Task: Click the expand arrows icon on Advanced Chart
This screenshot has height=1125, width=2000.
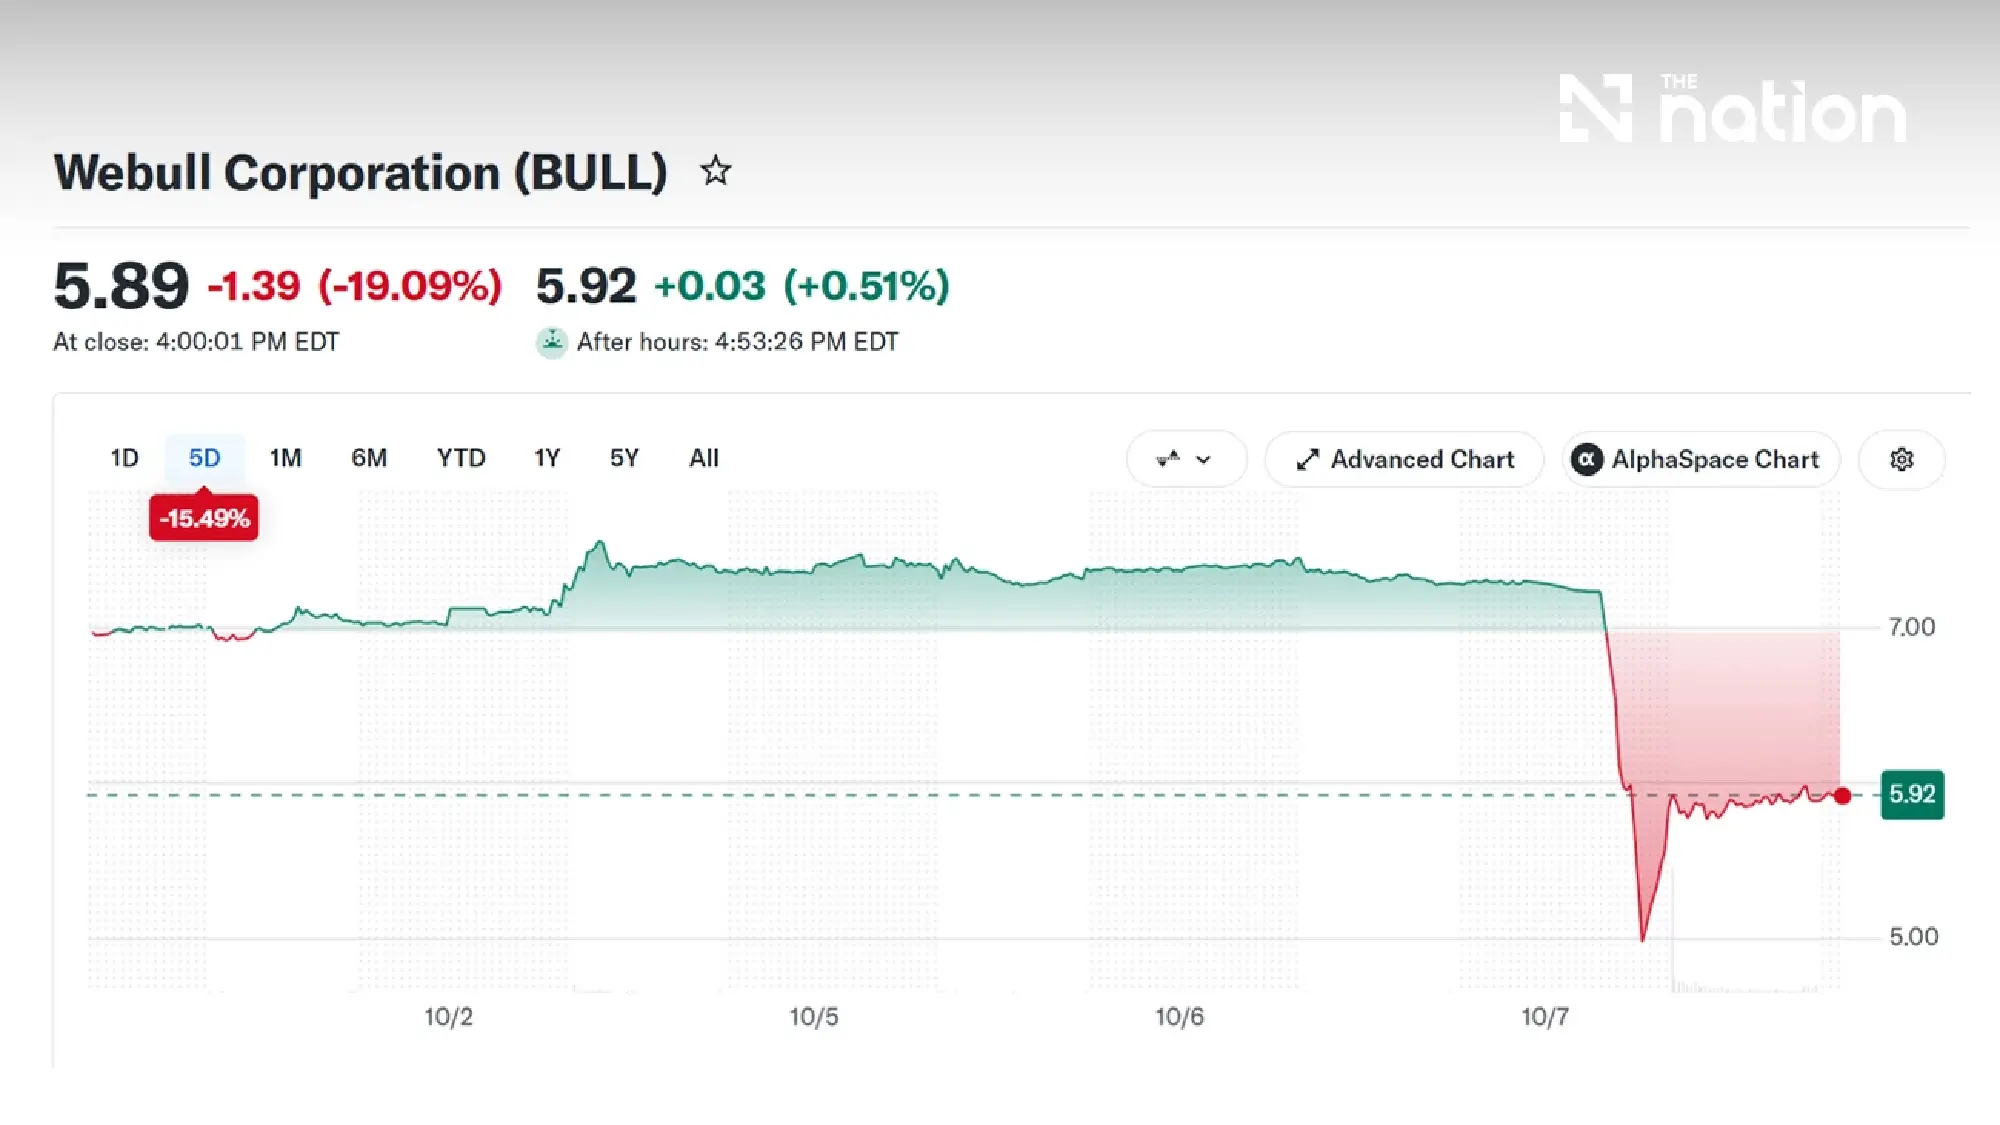Action: coord(1307,460)
